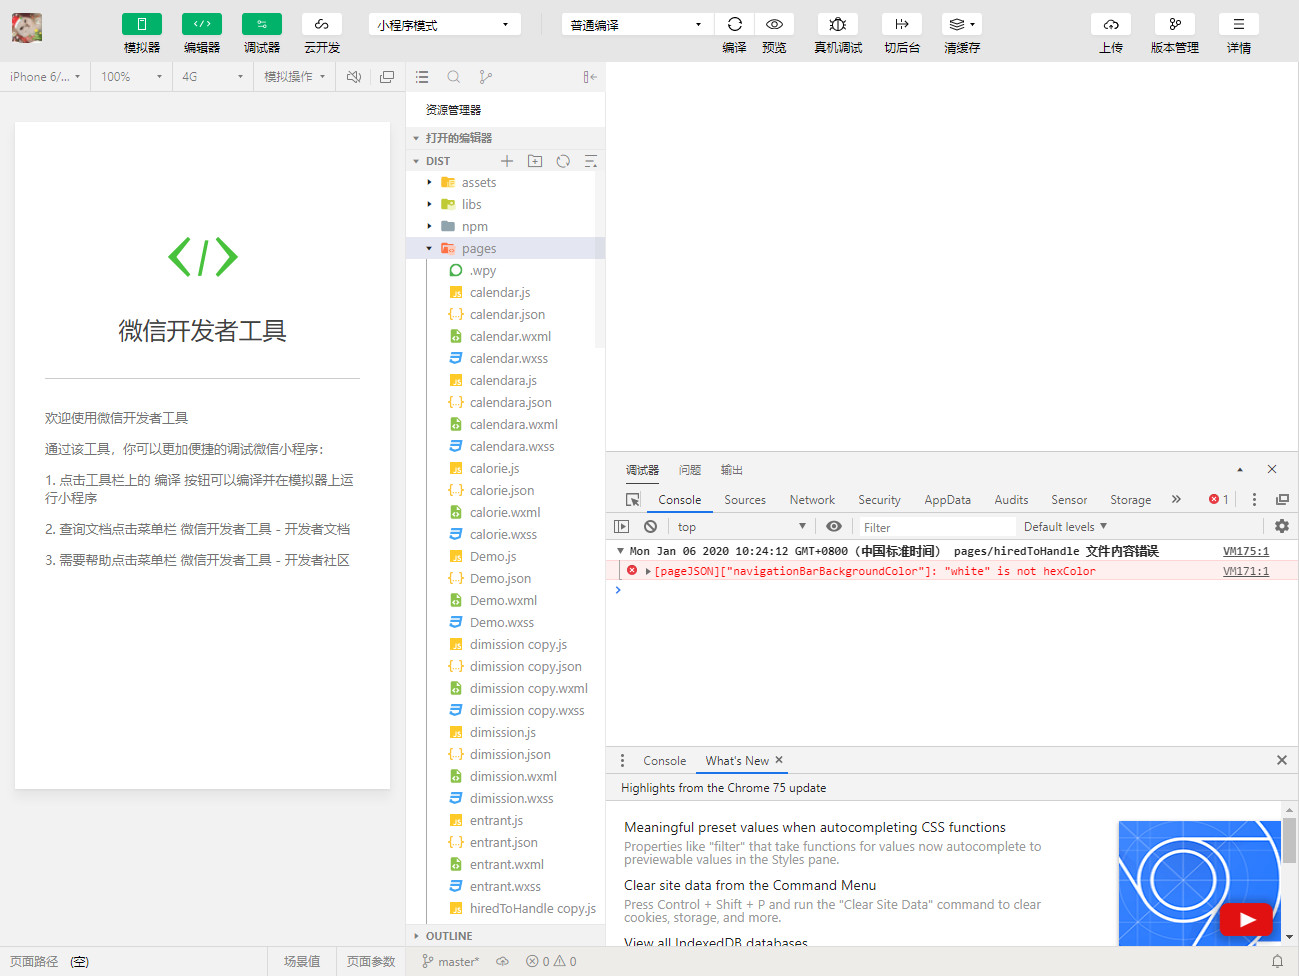Image resolution: width=1299 pixels, height=976 pixels.
Task: Click the compile refresh icon
Action: click(x=734, y=24)
